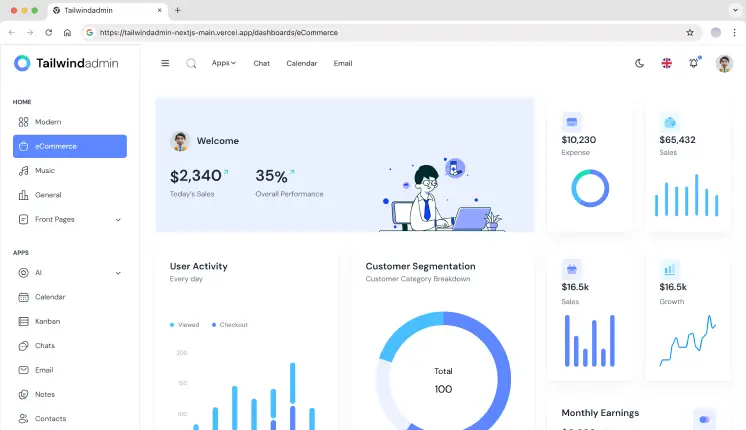746x430 pixels.
Task: Click the browser reload button
Action: [x=49, y=32]
